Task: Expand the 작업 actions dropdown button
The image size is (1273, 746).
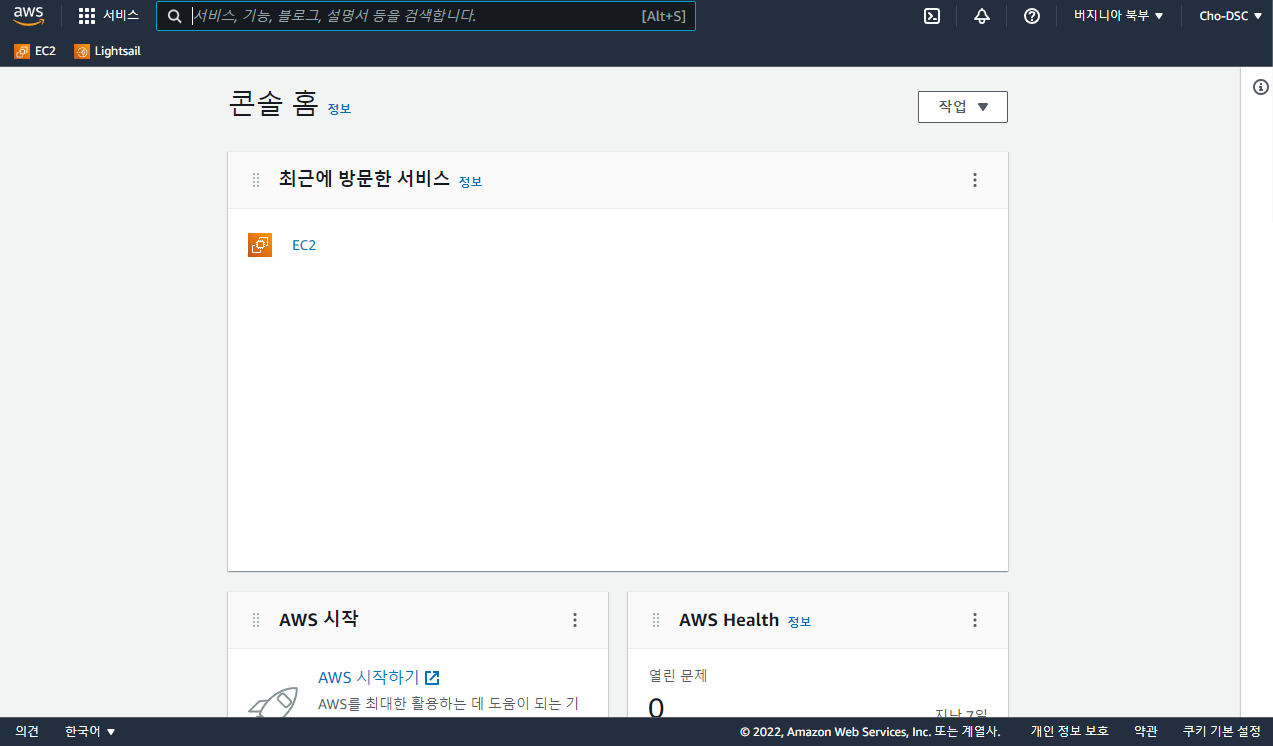Action: 962,107
